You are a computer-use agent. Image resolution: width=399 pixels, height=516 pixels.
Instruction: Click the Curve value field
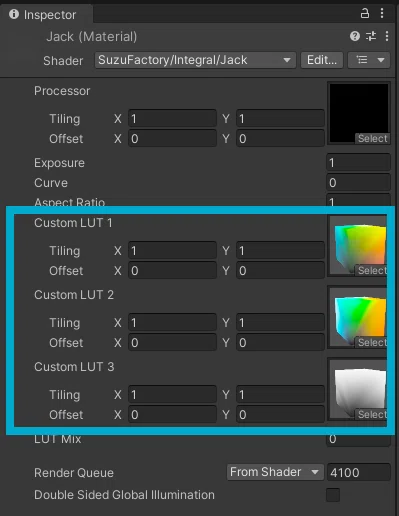358,183
